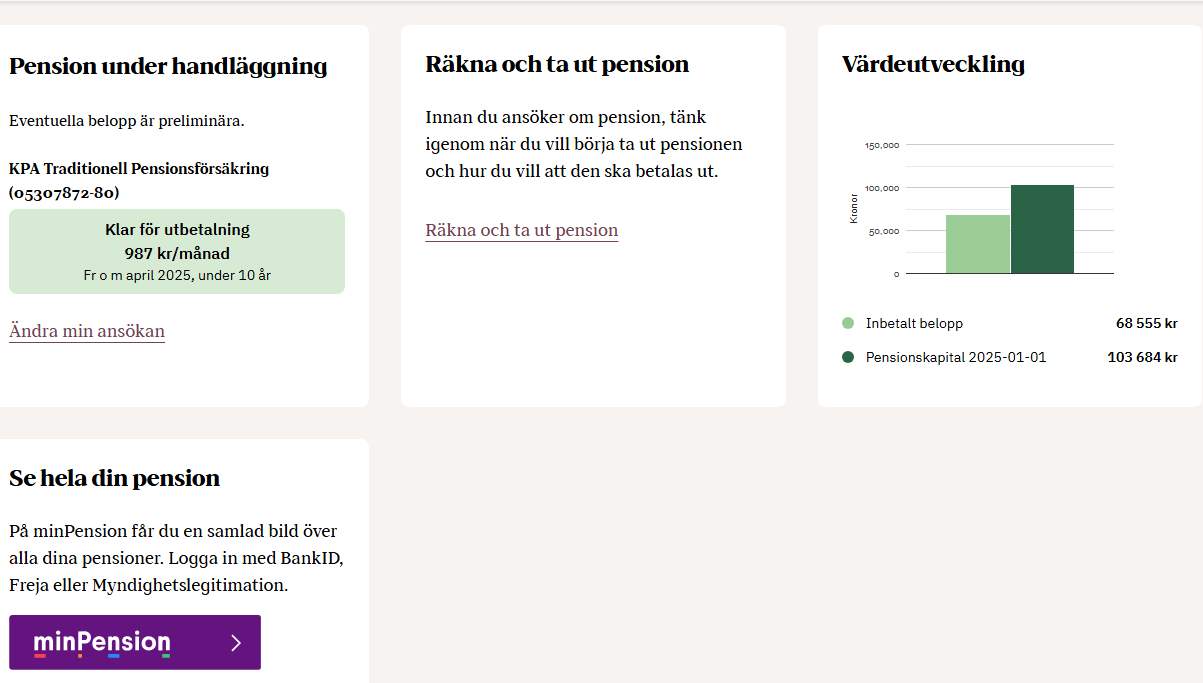This screenshot has width=1203, height=683.
Task: Click the 103 684 kr amount
Action: pyautogui.click(x=1142, y=357)
